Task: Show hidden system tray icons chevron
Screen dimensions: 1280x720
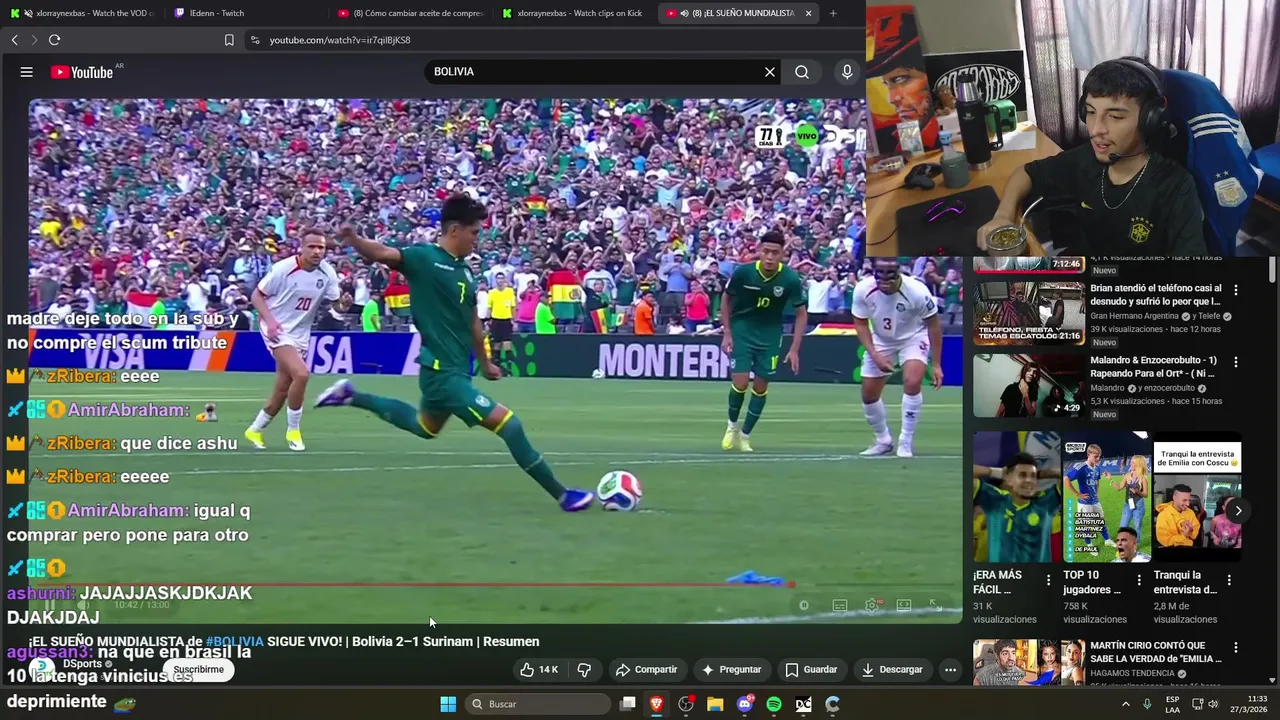Action: click(1126, 704)
